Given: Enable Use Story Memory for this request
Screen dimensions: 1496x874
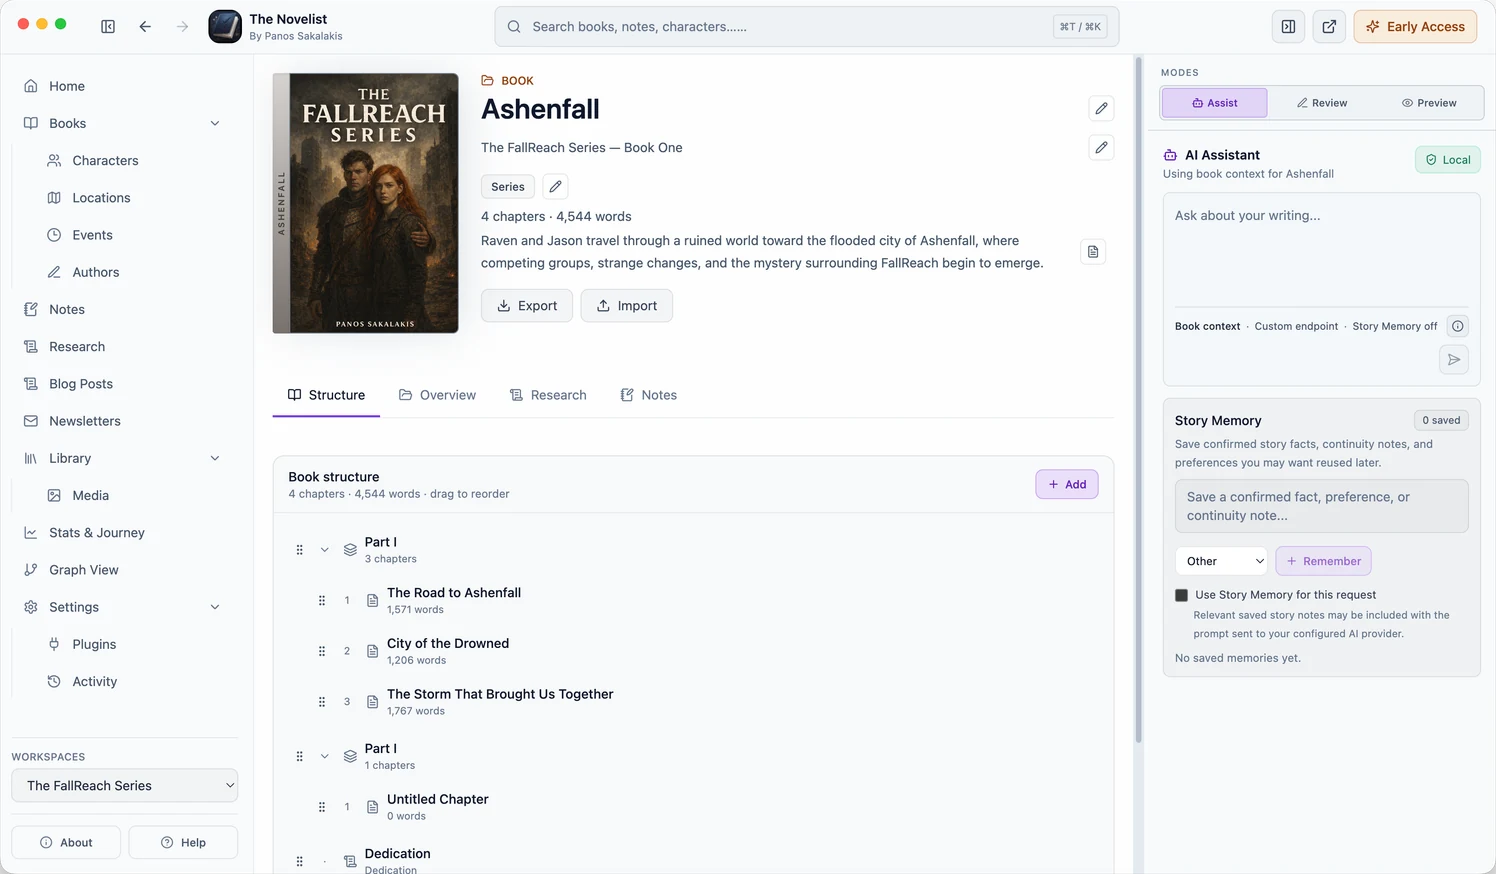Looking at the screenshot, I should [1181, 595].
